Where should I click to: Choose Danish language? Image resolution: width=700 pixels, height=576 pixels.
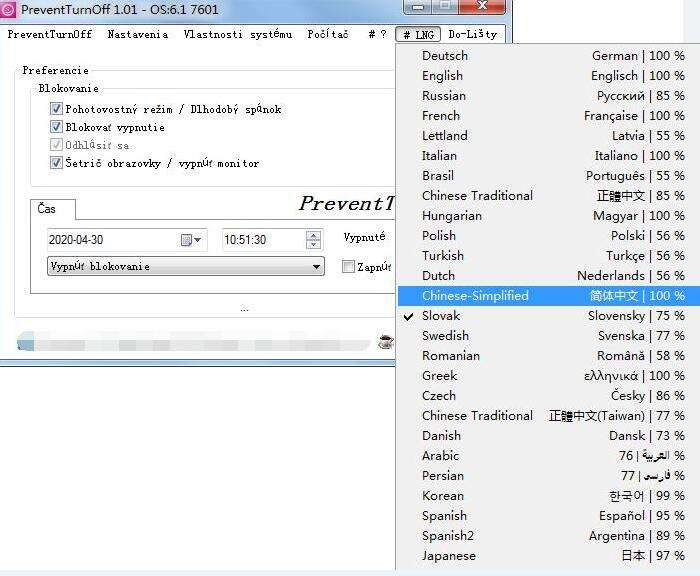pyautogui.click(x=549, y=436)
